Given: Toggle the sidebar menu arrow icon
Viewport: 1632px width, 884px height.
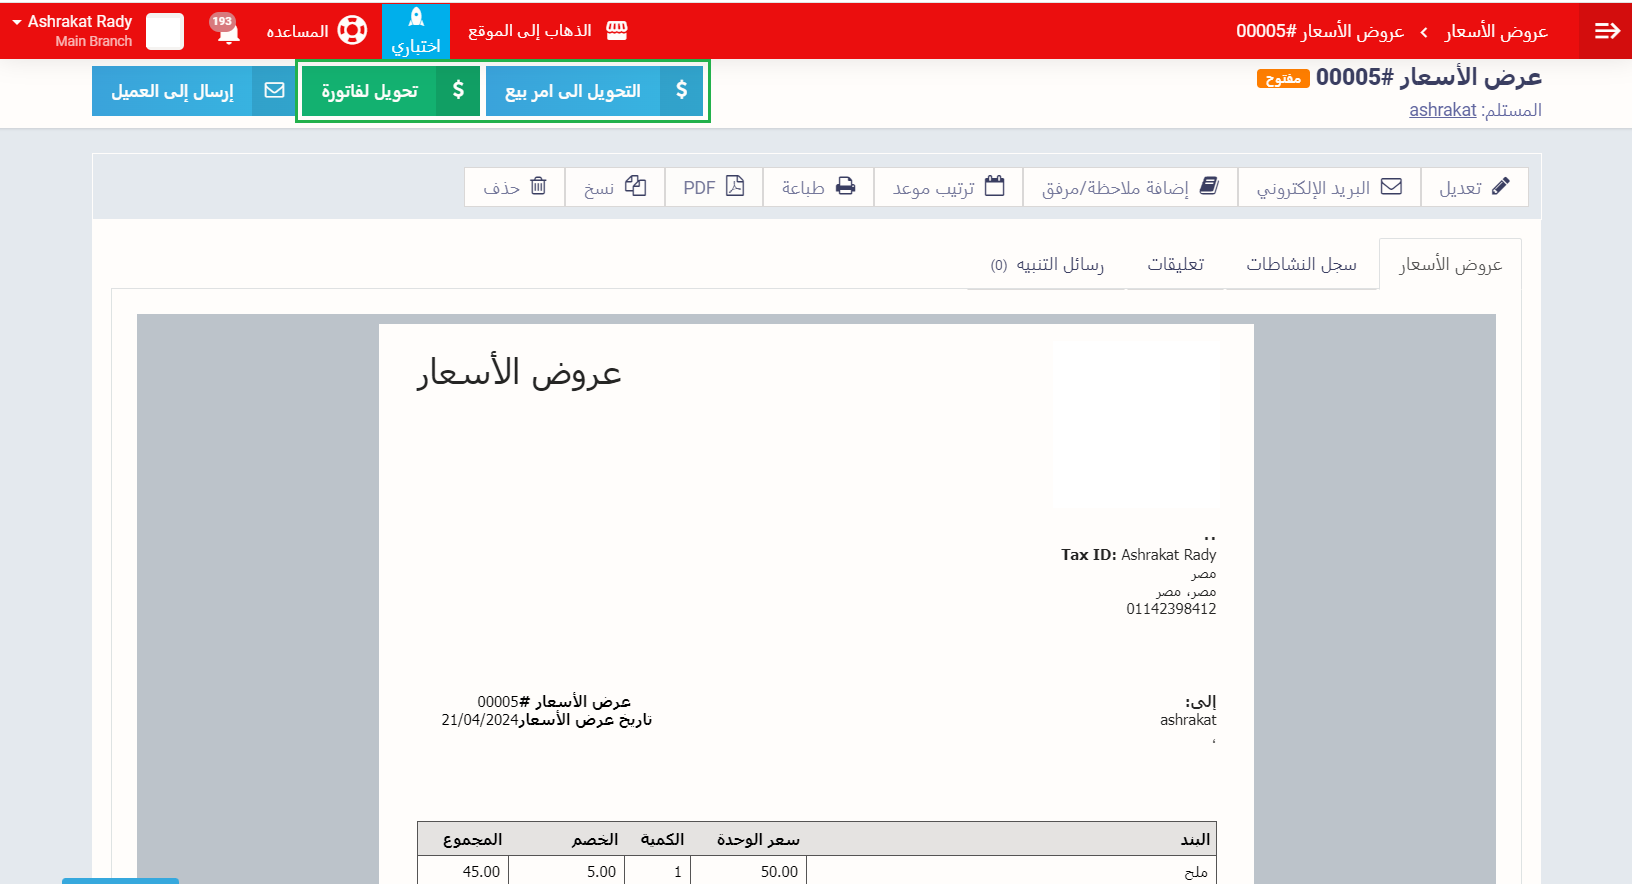Looking at the screenshot, I should 1606,31.
